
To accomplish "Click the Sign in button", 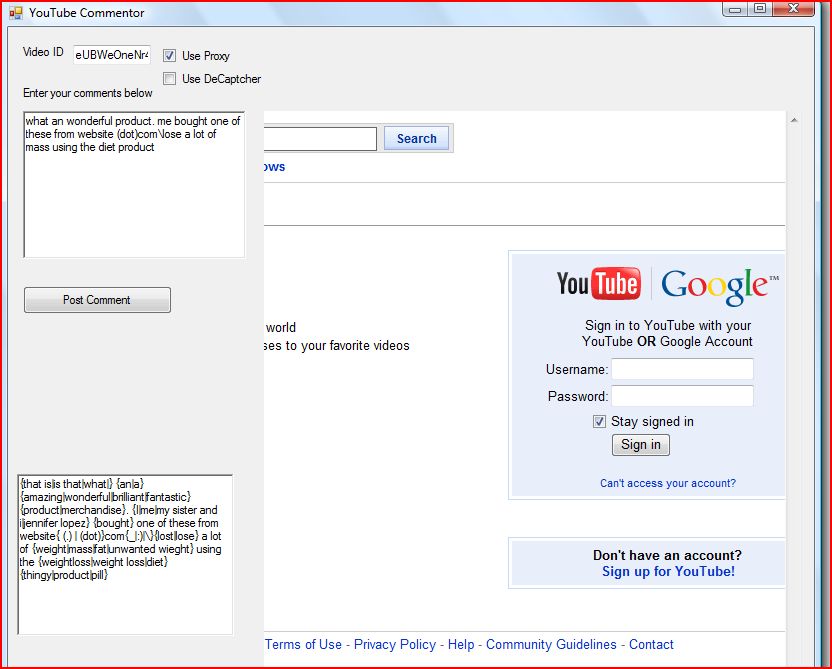I will [641, 445].
